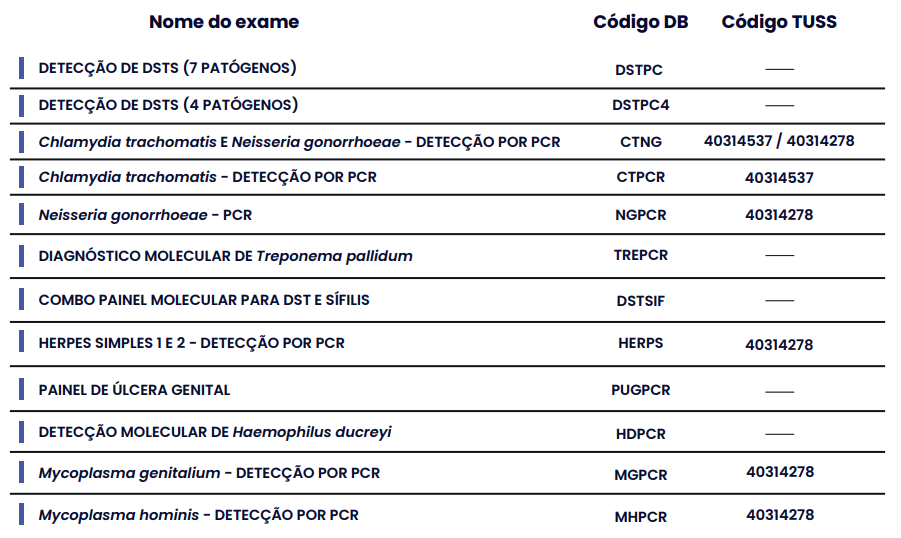Click the 'Código TUSS' column header
The height and width of the screenshot is (538, 901).
coord(779,22)
